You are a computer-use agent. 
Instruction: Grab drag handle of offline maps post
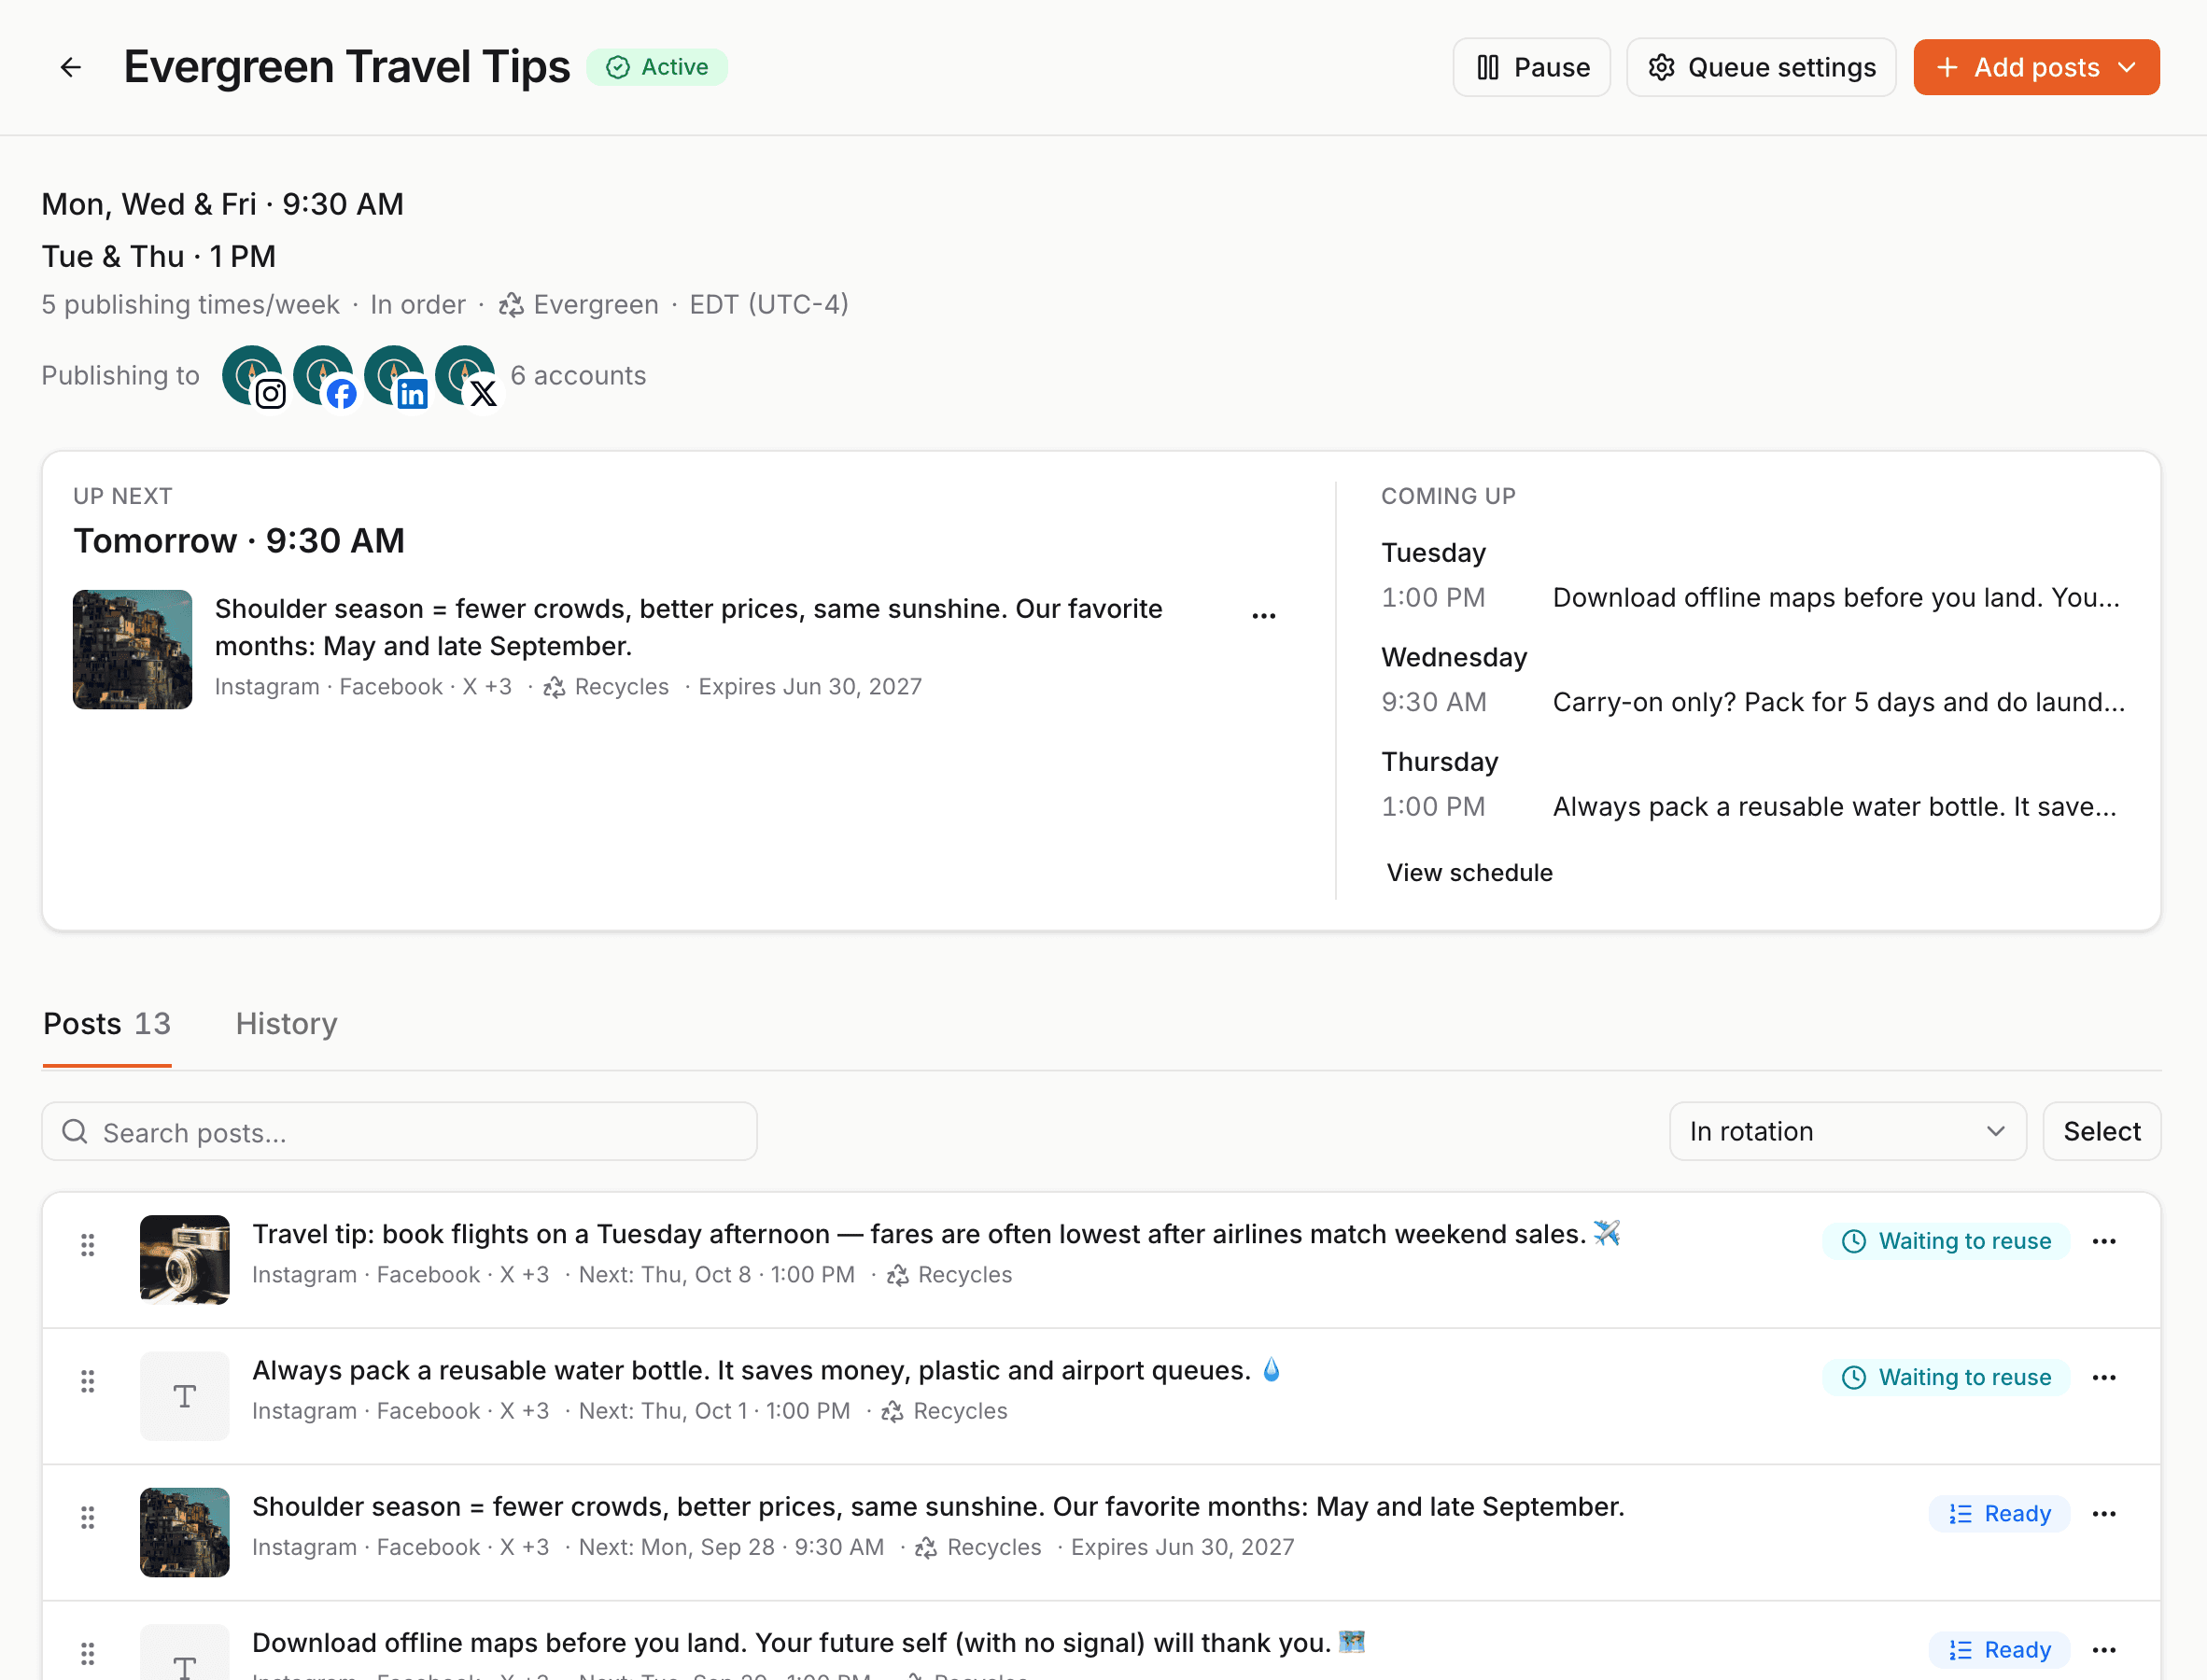(88, 1653)
